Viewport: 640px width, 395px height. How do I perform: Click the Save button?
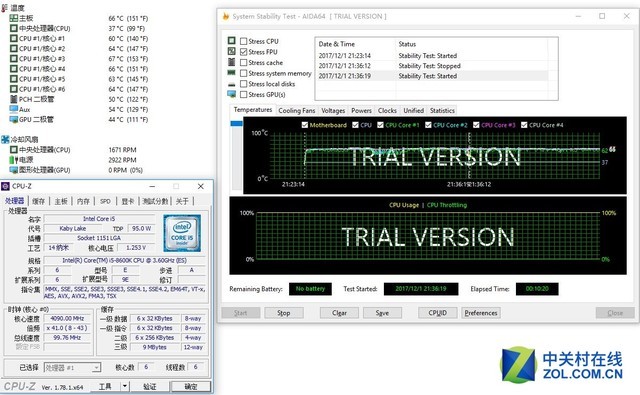pyautogui.click(x=382, y=313)
